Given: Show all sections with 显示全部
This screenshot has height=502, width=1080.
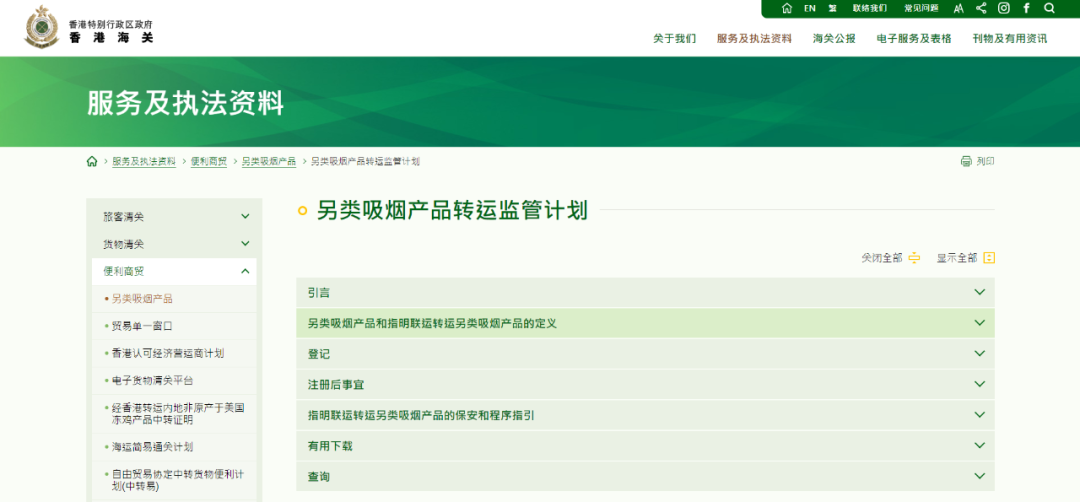Looking at the screenshot, I should (x=965, y=258).
